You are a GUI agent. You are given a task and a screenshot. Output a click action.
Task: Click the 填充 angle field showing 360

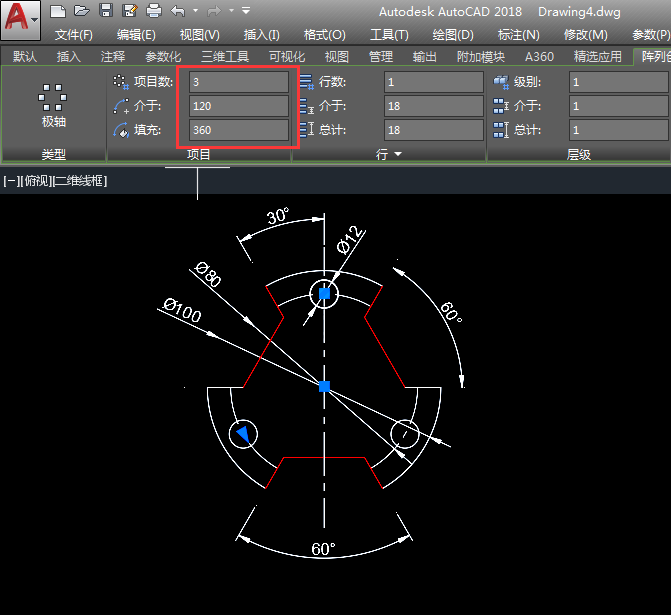coord(239,130)
